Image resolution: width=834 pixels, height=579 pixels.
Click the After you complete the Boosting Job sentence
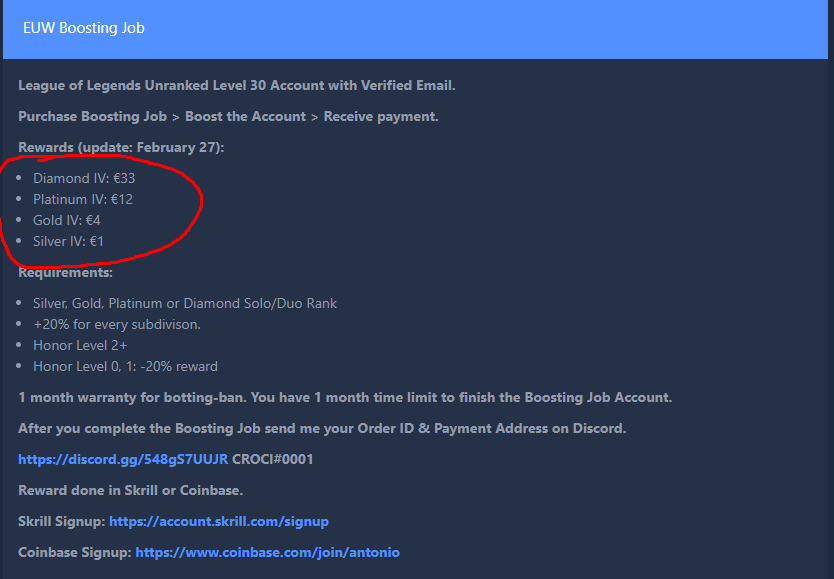(x=322, y=429)
